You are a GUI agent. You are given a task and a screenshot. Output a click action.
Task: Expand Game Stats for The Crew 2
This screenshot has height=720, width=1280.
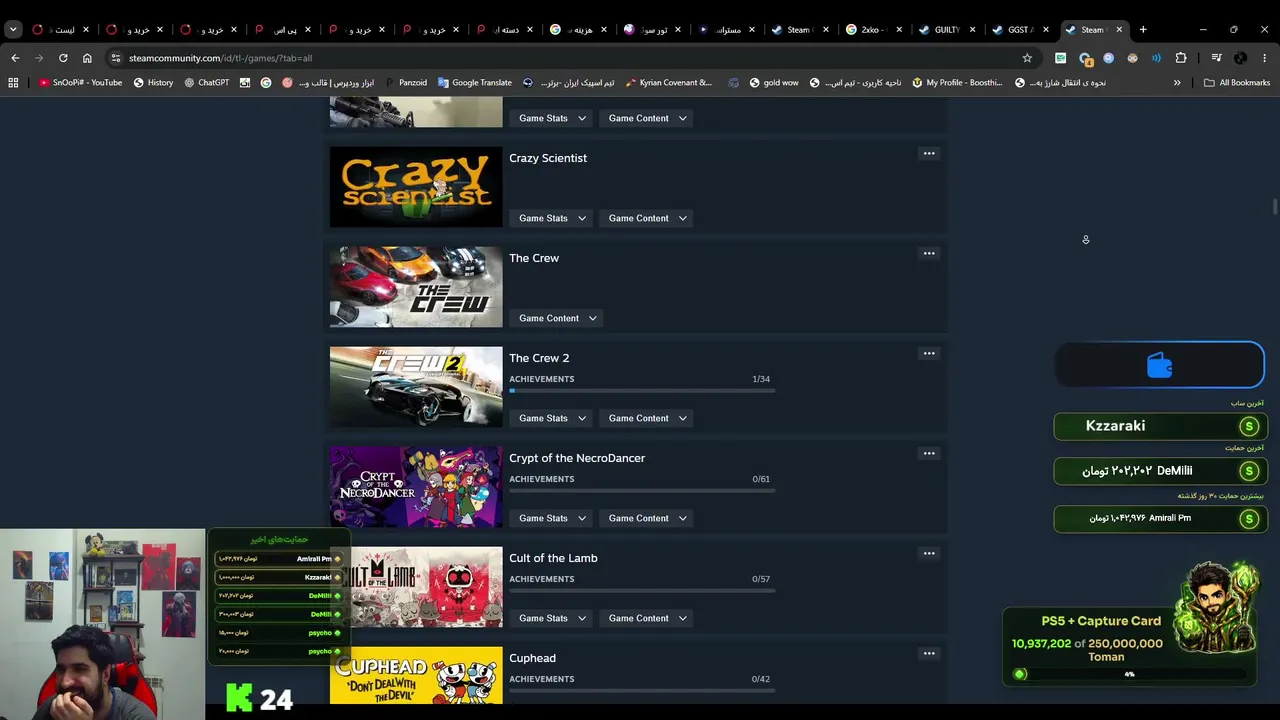coord(553,418)
